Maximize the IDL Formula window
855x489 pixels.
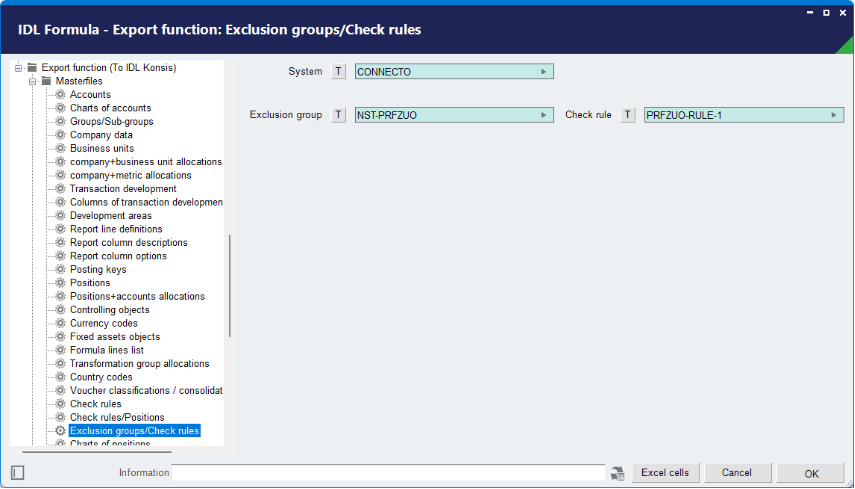point(827,13)
